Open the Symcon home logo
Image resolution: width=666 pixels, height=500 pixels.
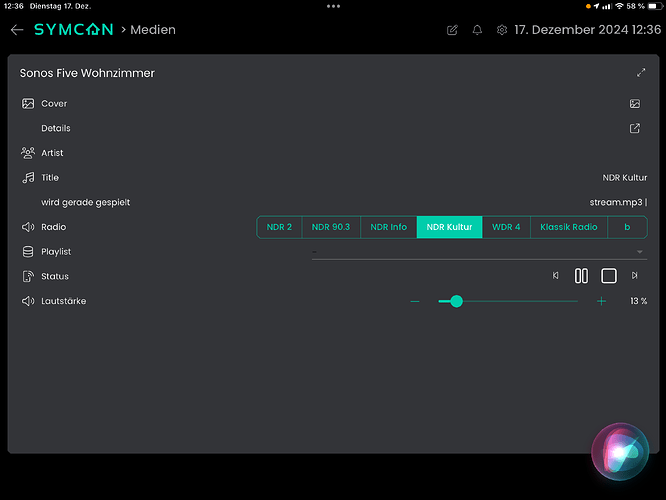click(73, 30)
